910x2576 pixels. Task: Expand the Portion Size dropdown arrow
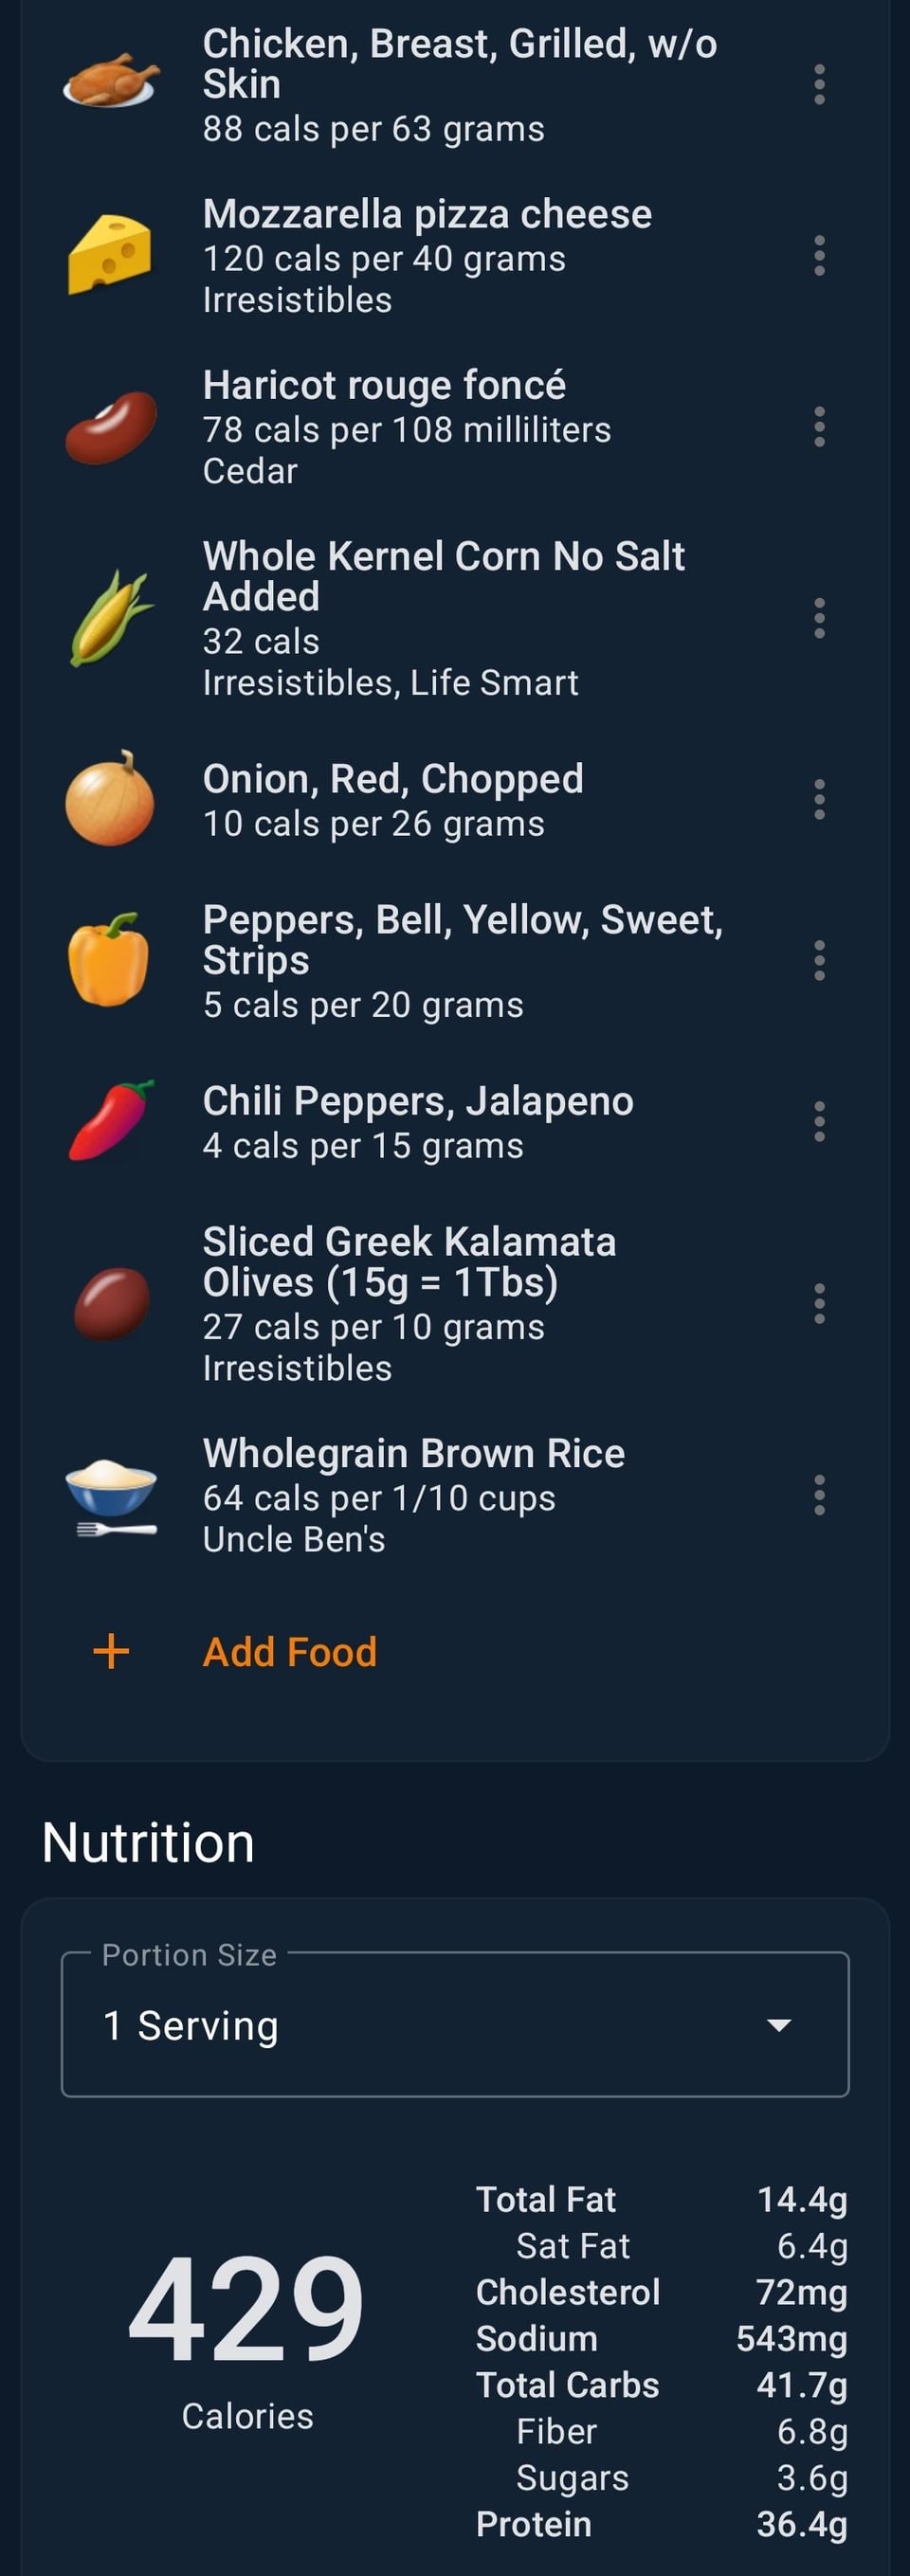778,2025
